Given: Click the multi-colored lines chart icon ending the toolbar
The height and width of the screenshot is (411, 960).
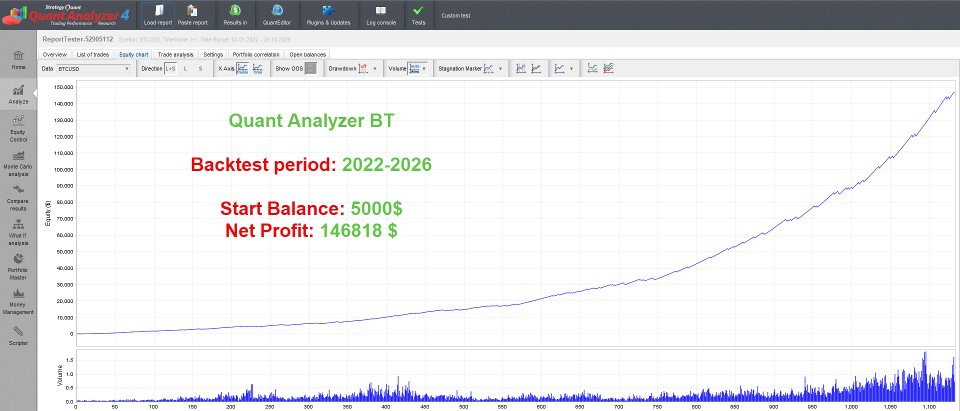Looking at the screenshot, I should click(x=608, y=69).
